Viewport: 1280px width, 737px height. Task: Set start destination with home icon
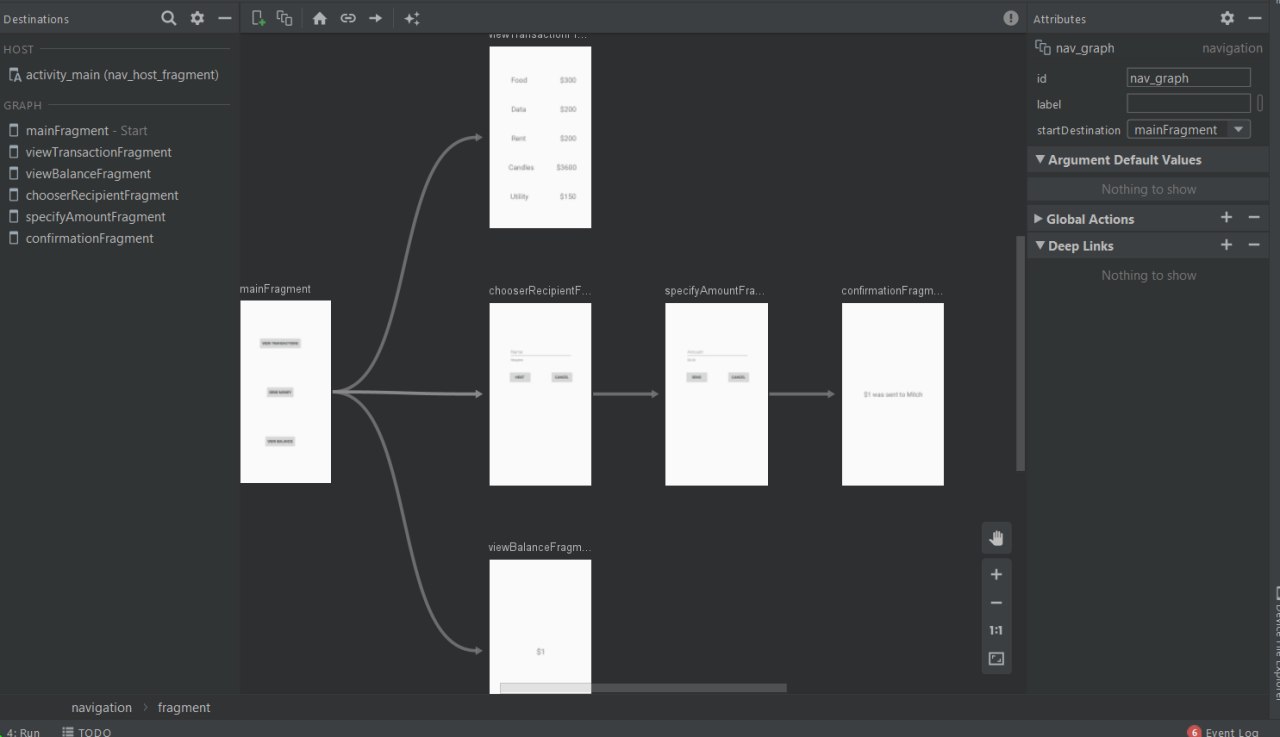coord(320,18)
